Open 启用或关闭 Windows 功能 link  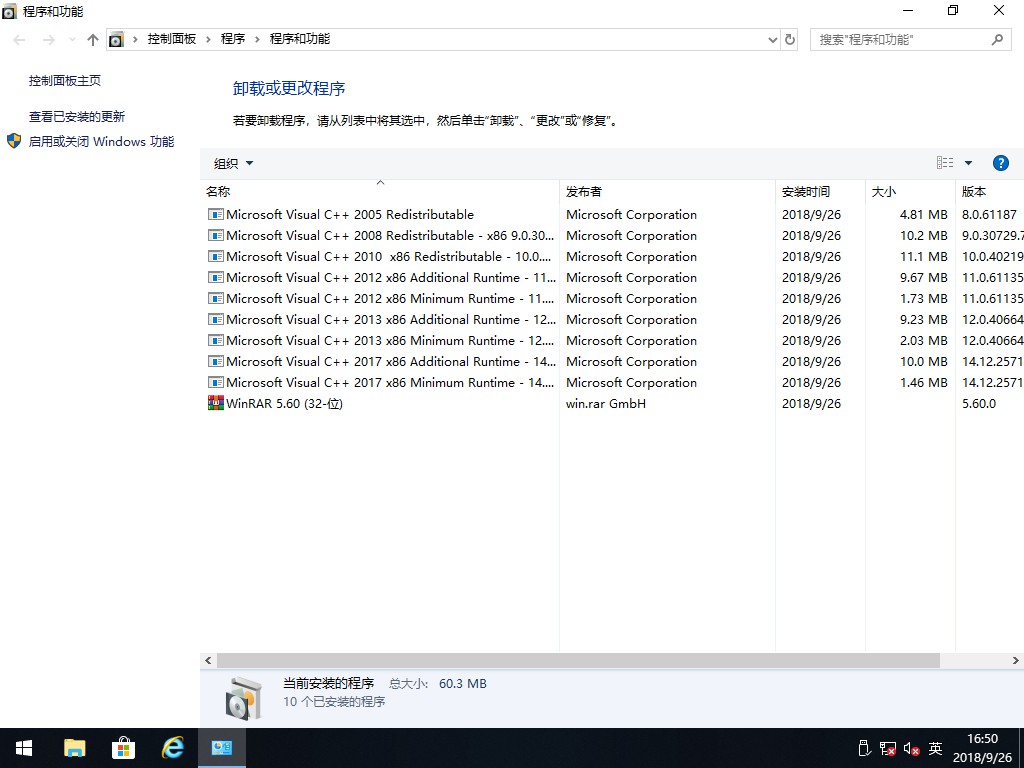click(101, 142)
